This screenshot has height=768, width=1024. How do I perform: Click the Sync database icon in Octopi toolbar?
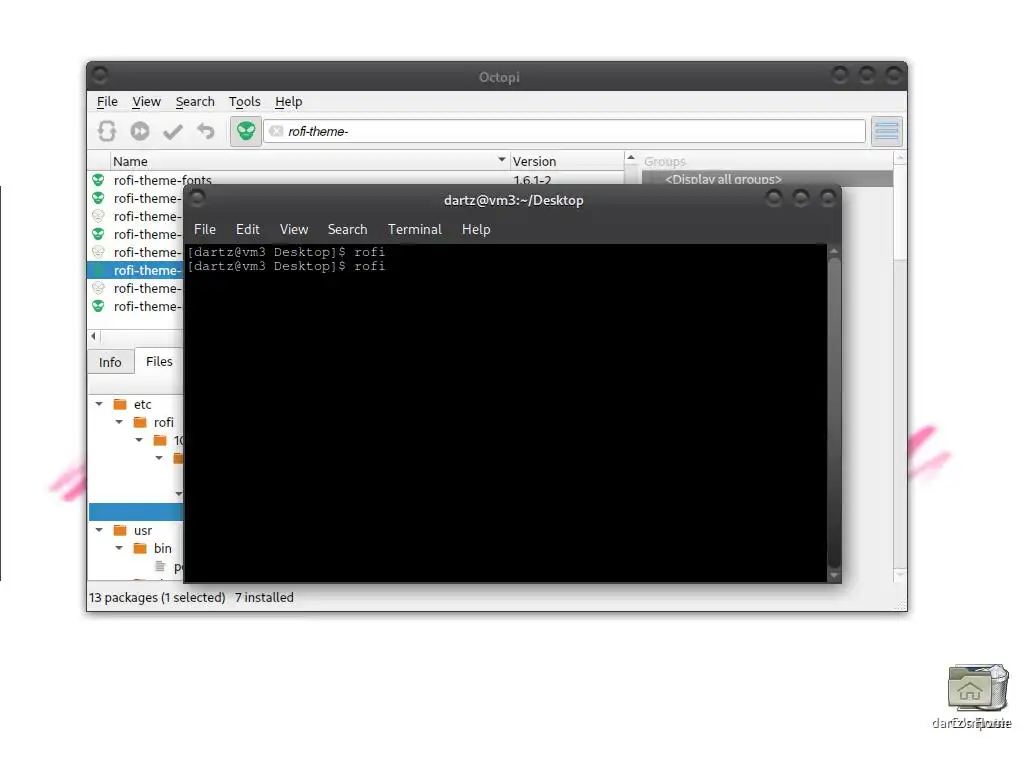click(x=107, y=131)
